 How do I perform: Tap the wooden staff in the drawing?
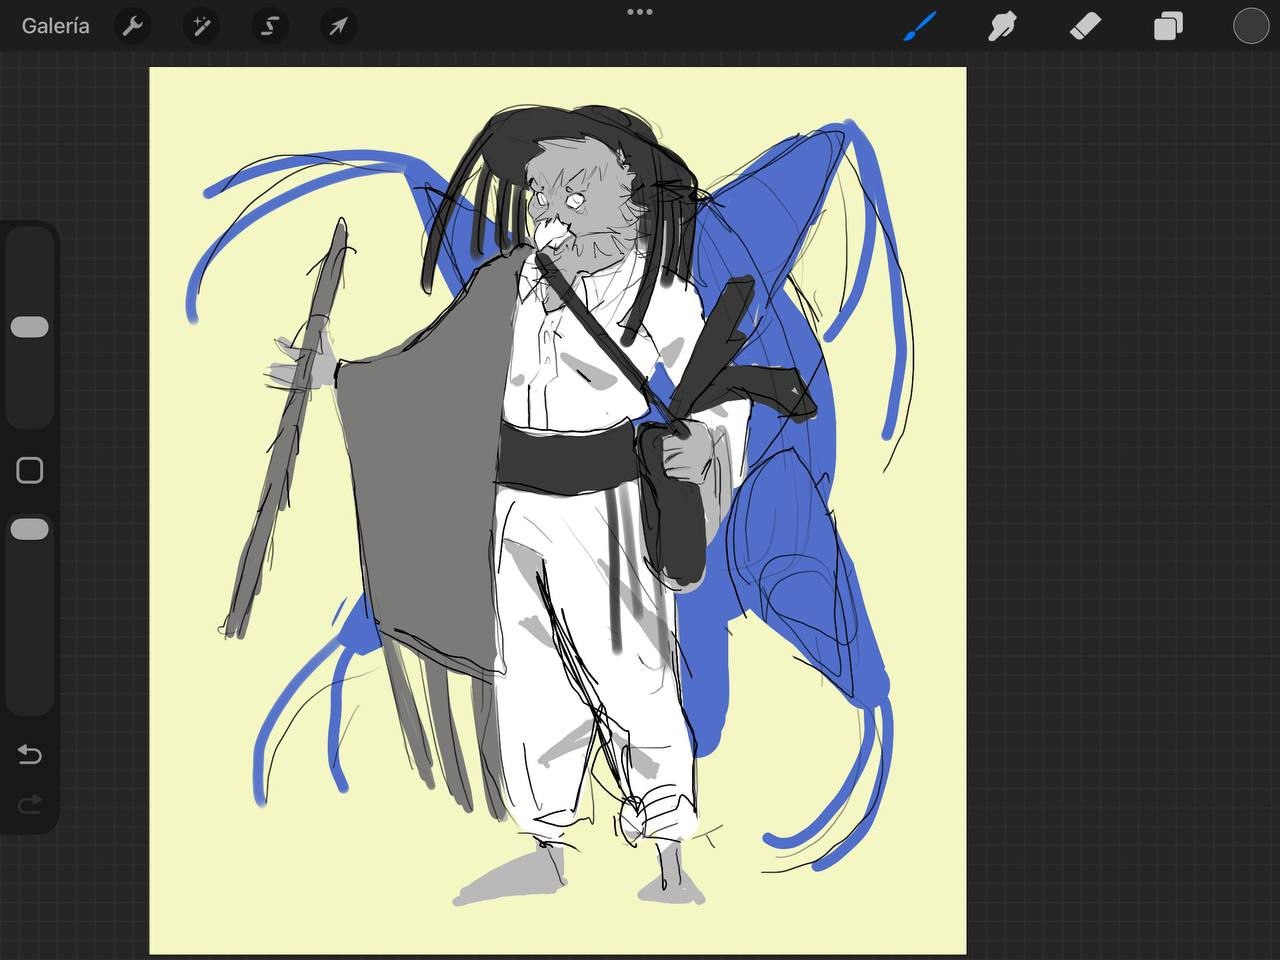pos(290,430)
